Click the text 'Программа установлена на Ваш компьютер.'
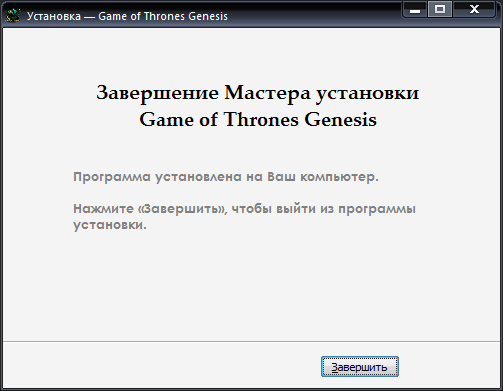This screenshot has width=503, height=391. click(x=226, y=177)
